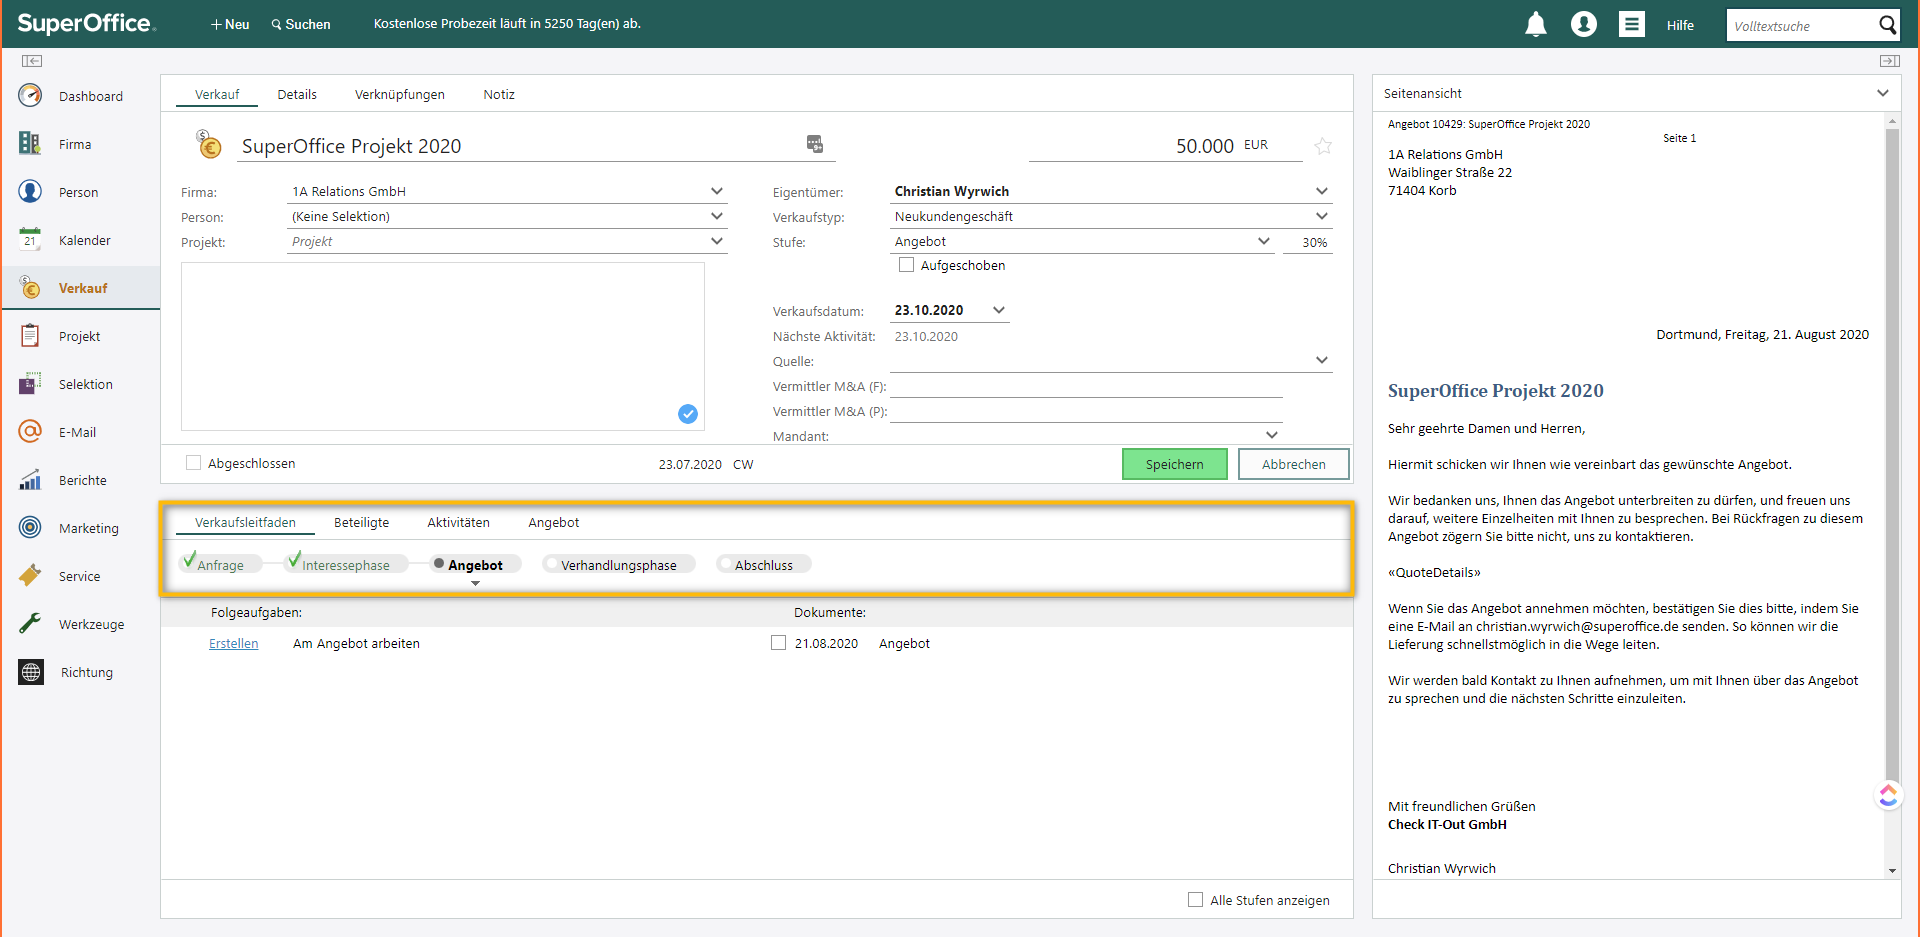Open Werkzeuge wrench icon
This screenshot has width=1920, height=937.
30,624
